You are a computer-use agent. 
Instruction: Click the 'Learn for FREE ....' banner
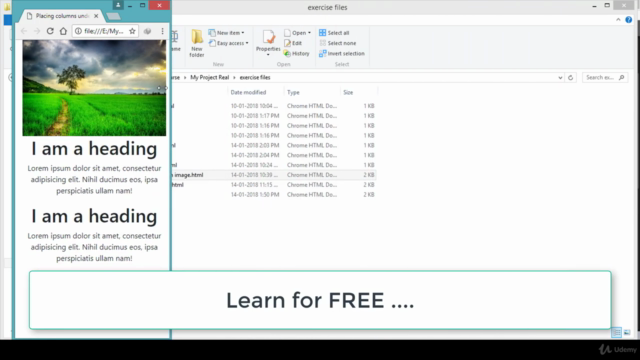(x=320, y=300)
